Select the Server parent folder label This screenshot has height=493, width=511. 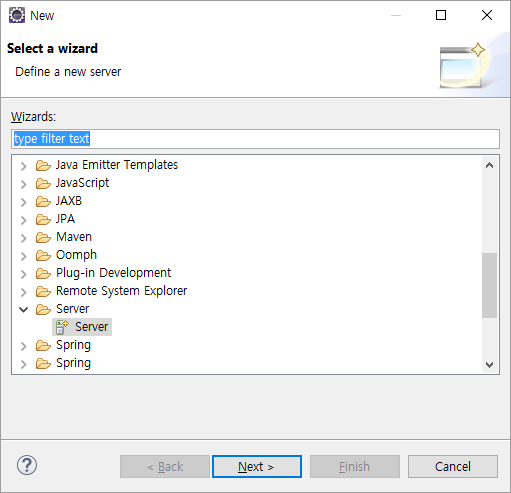tap(72, 309)
